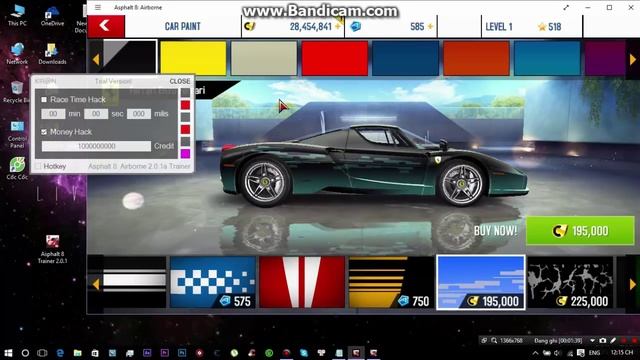Click the Credit amount field in trainer
This screenshot has width=640, height=360.
[x=96, y=146]
